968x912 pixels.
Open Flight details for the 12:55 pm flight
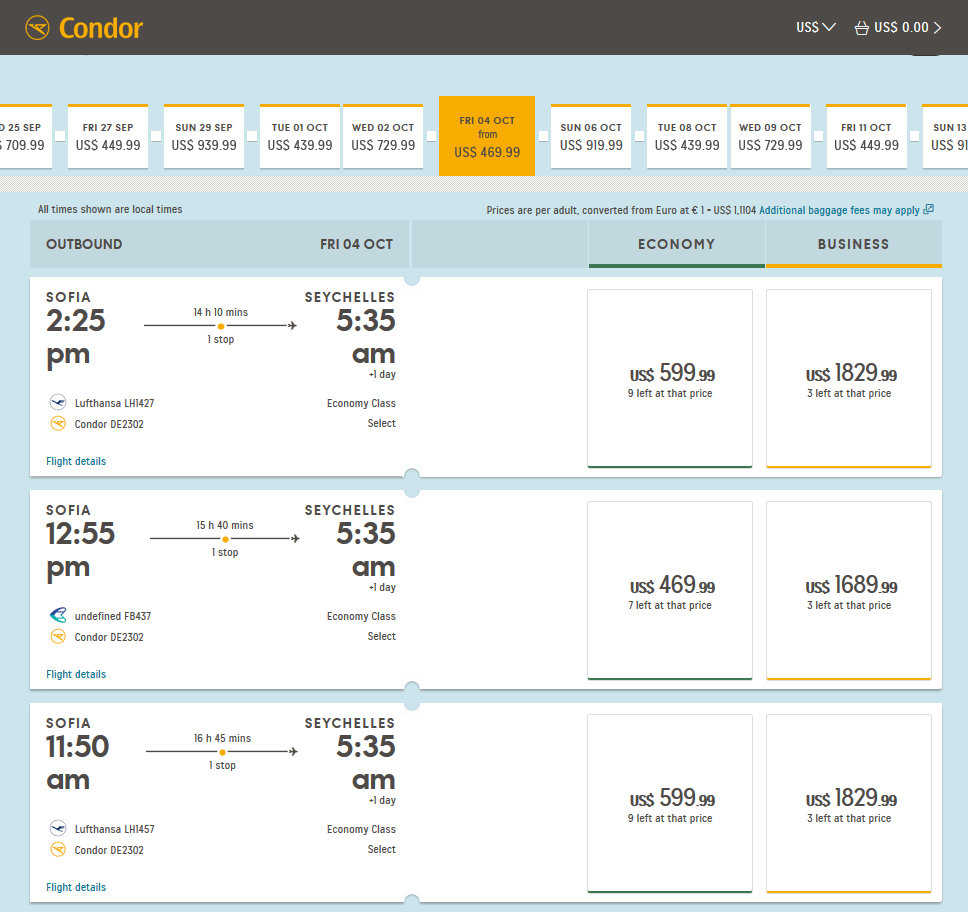coord(76,674)
